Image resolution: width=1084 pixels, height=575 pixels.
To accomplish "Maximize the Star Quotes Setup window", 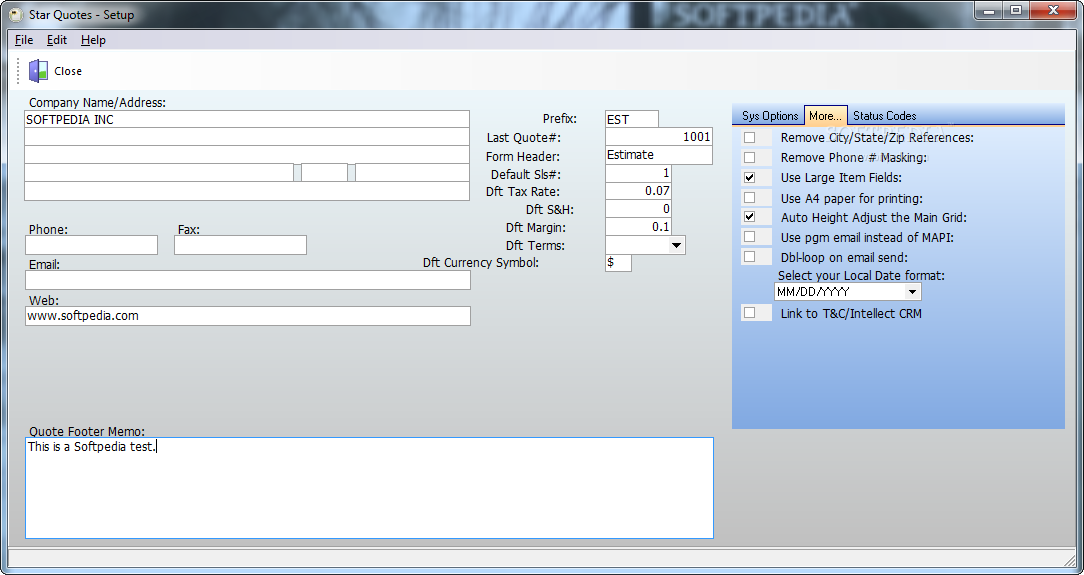I will pyautogui.click(x=1016, y=10).
